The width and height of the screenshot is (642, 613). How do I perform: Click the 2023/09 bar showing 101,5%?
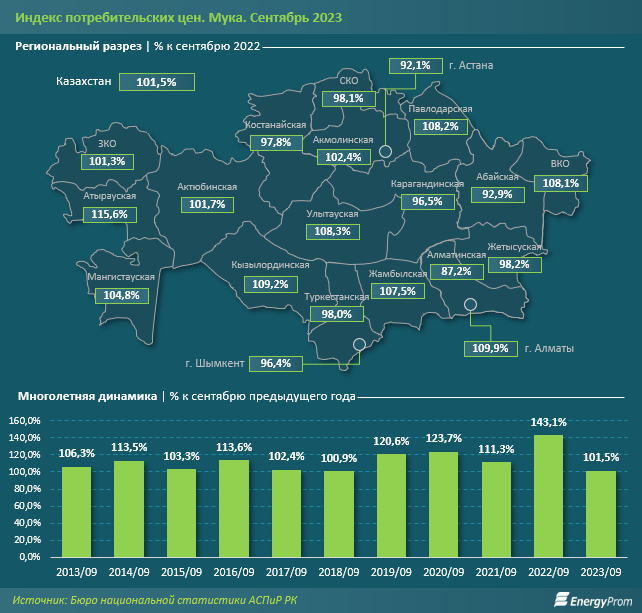[601, 514]
